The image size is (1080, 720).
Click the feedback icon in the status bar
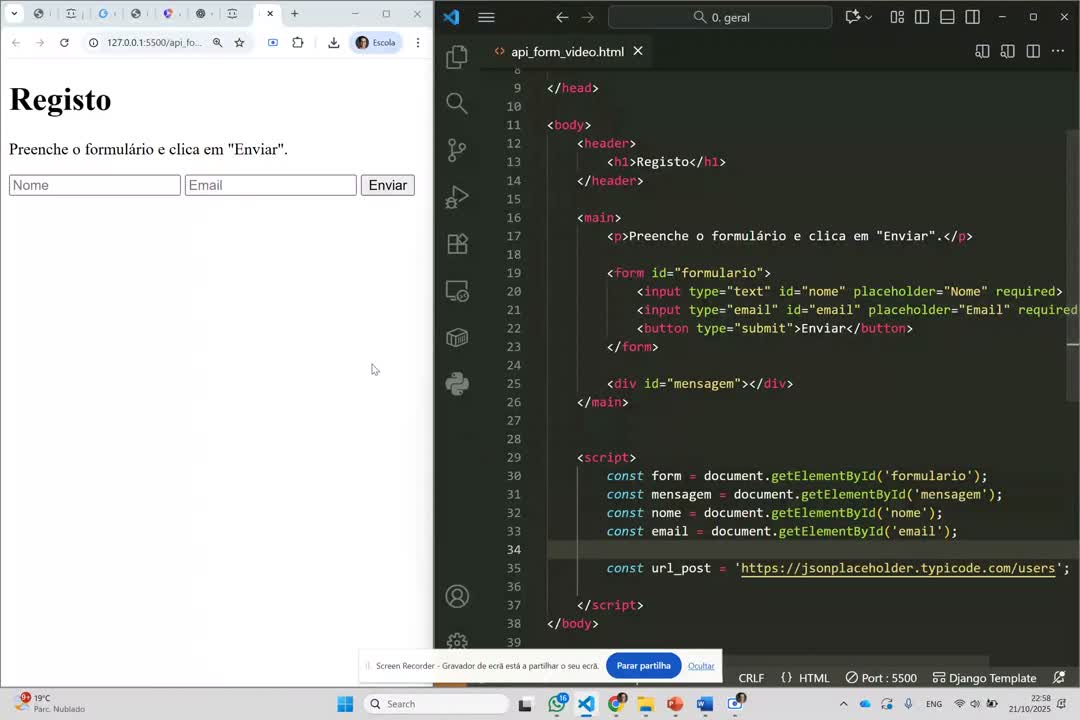pyautogui.click(x=1059, y=678)
